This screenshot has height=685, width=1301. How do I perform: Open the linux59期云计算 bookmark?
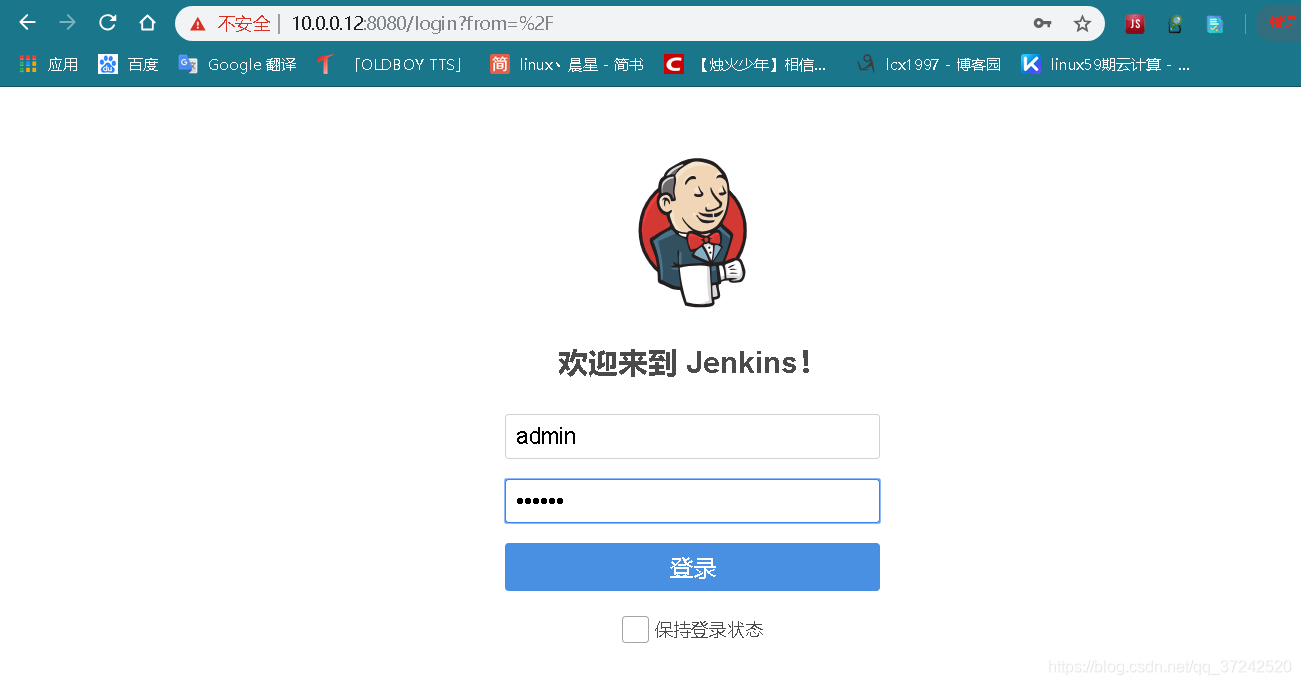(x=1105, y=64)
